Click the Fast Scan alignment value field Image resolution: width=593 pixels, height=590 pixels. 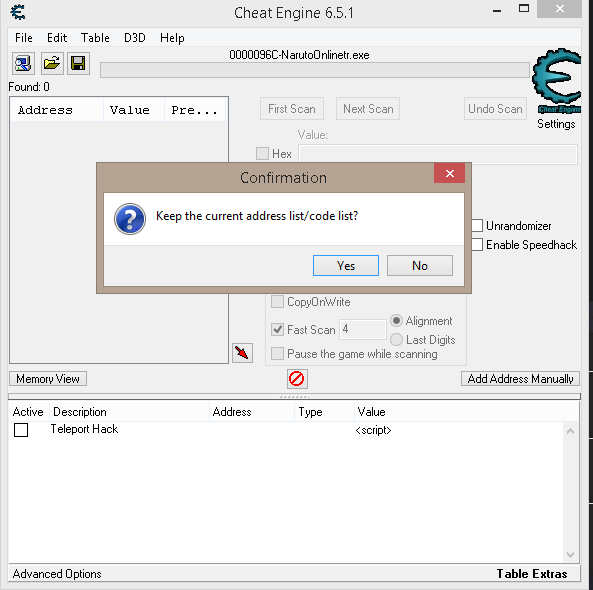click(362, 329)
